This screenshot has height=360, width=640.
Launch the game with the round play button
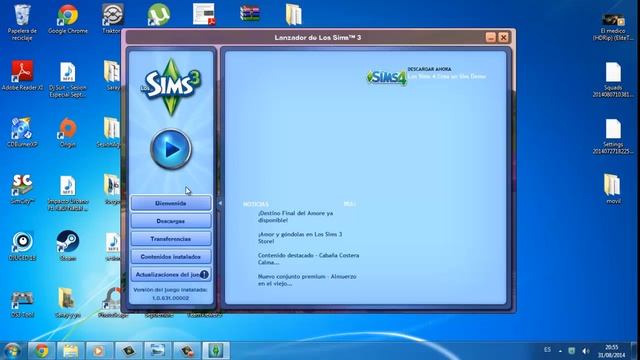pyautogui.click(x=171, y=149)
